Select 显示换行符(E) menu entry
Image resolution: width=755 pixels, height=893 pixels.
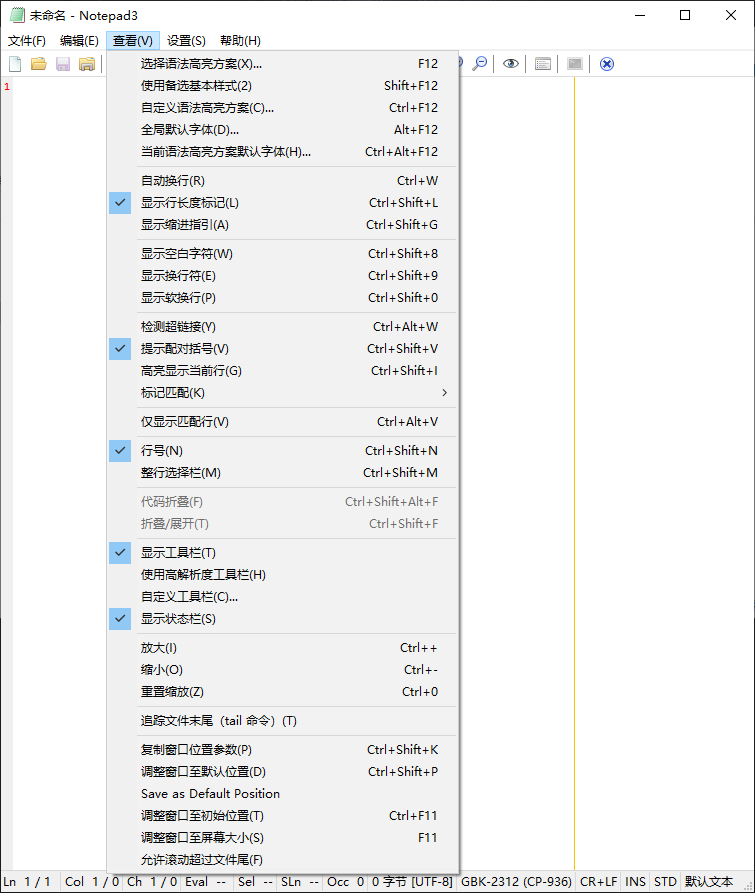point(282,276)
